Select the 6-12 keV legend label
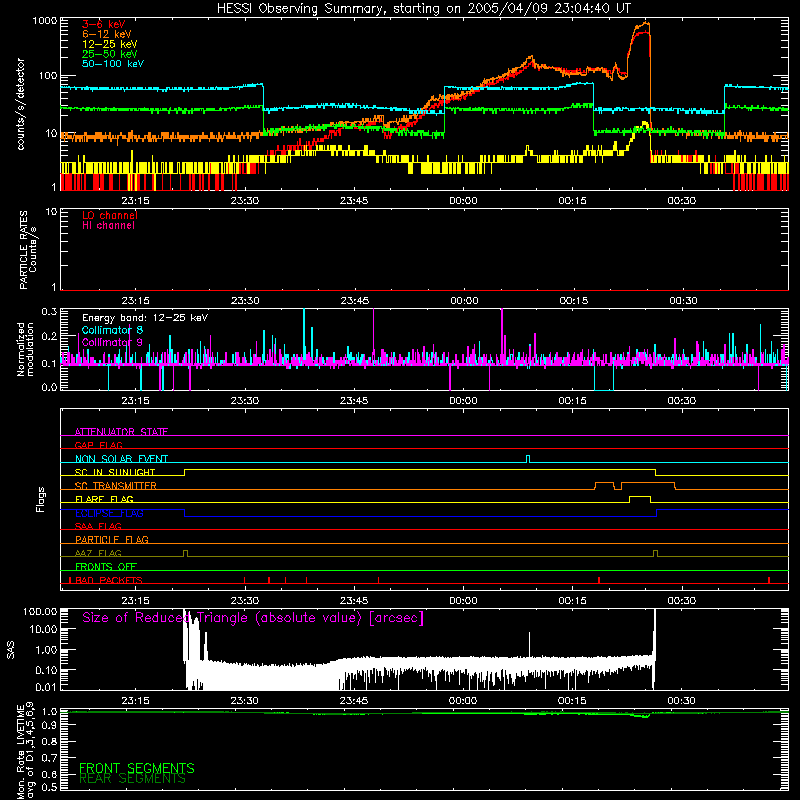Viewport: 800px width, 800px height. tap(107, 34)
